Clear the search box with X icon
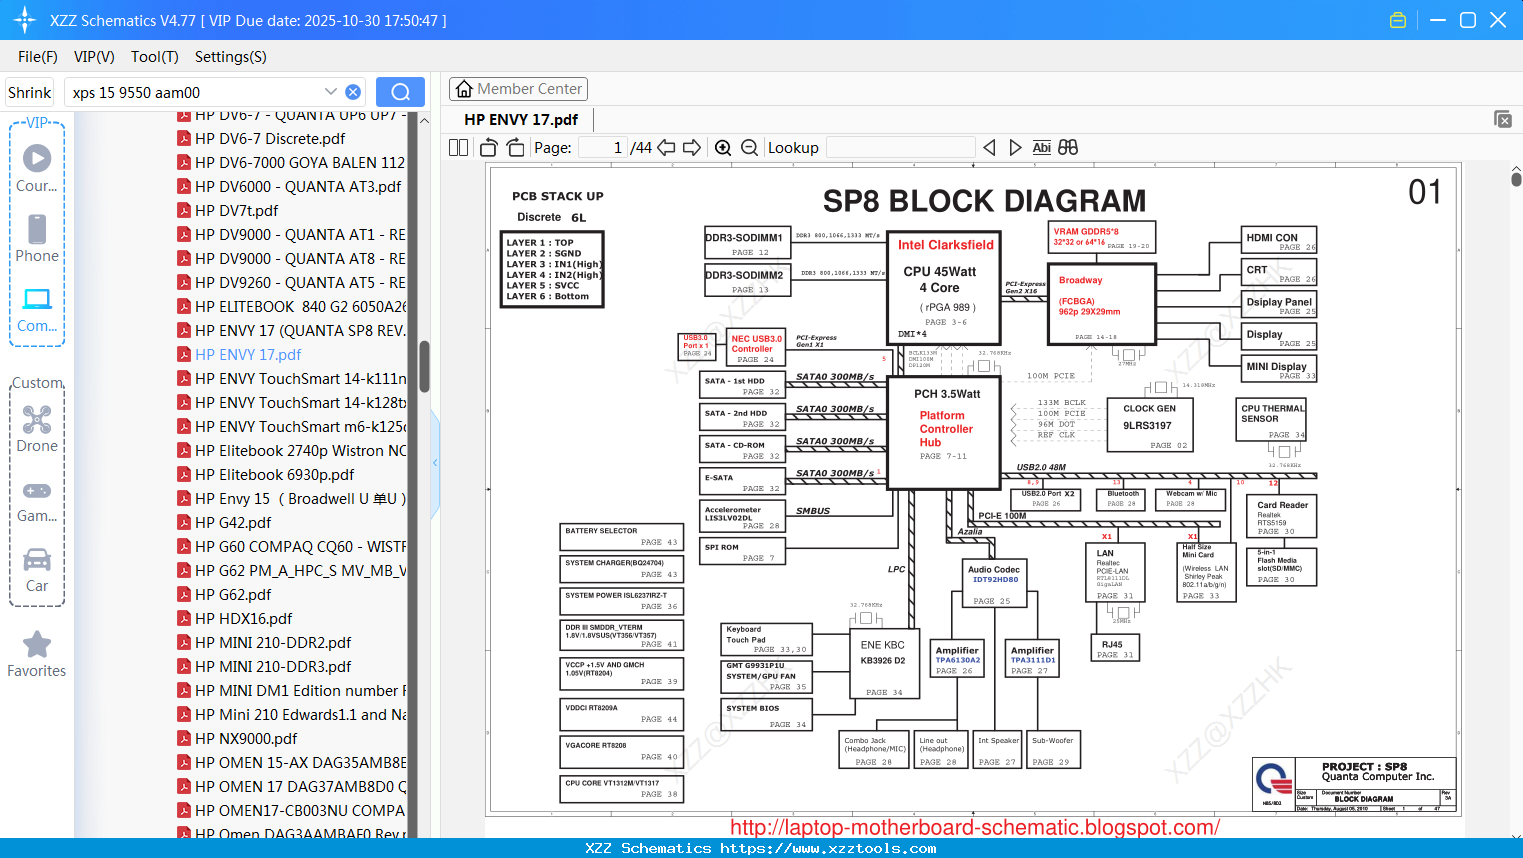 [x=353, y=92]
